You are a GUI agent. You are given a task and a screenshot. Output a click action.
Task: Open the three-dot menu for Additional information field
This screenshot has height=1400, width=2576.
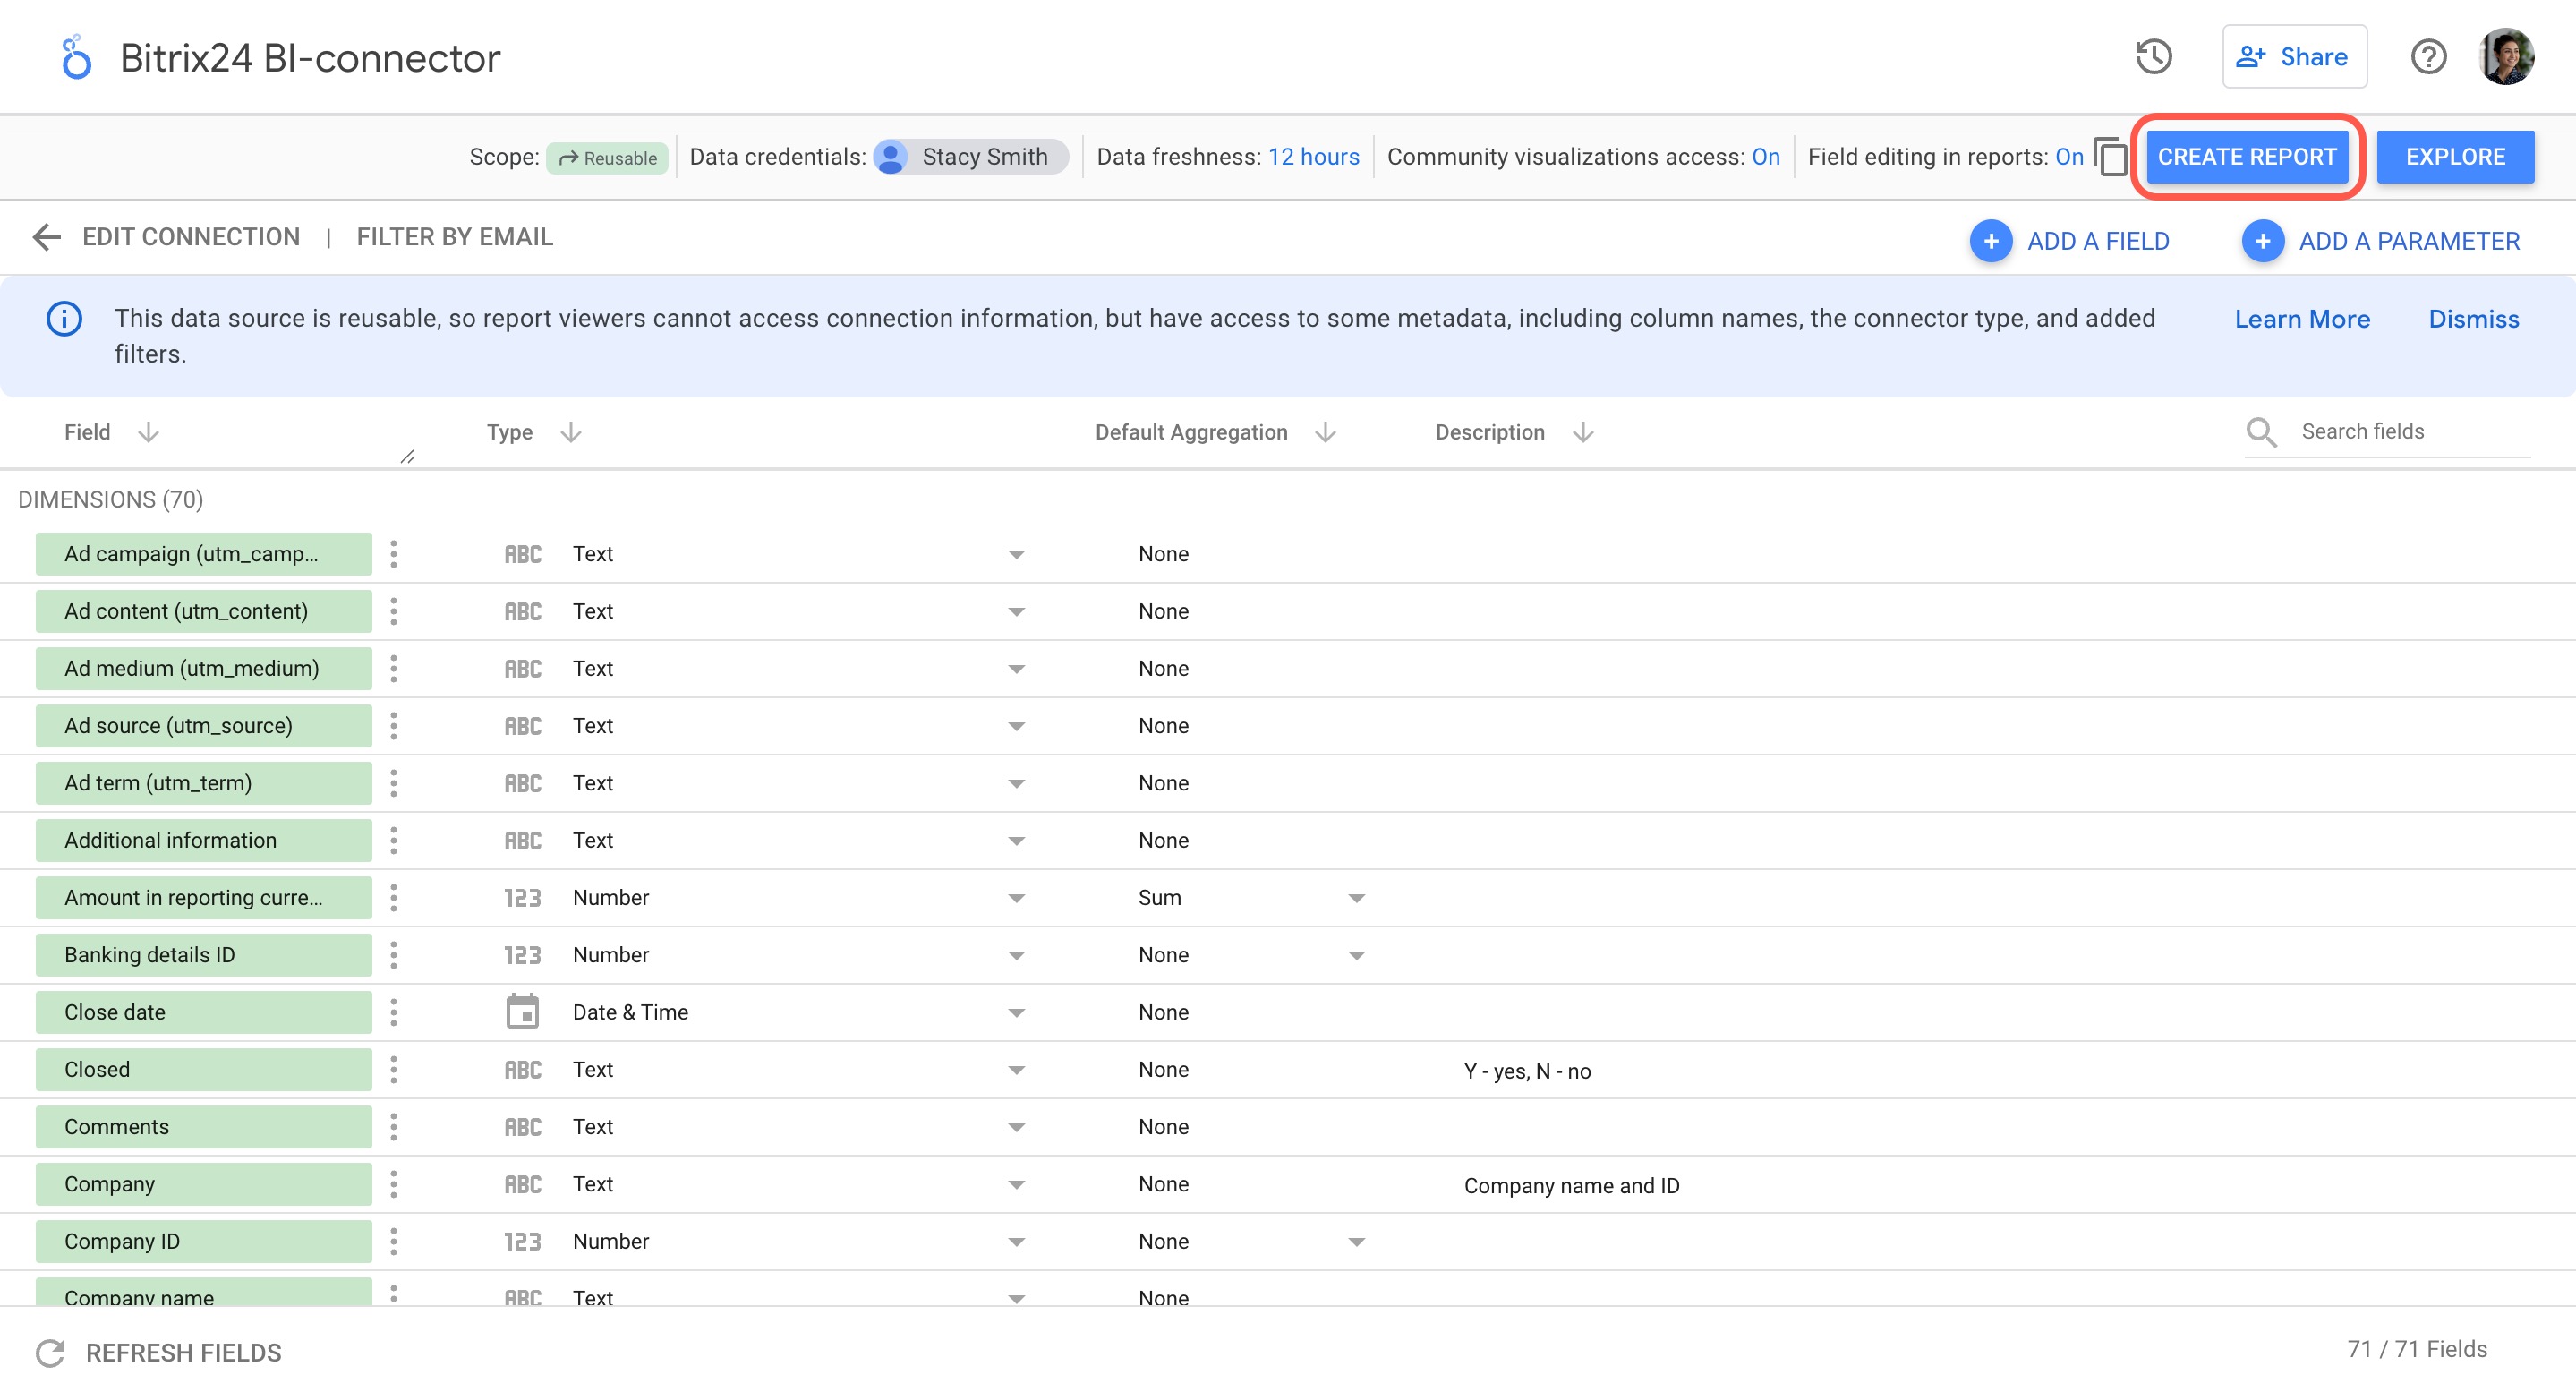coord(393,840)
